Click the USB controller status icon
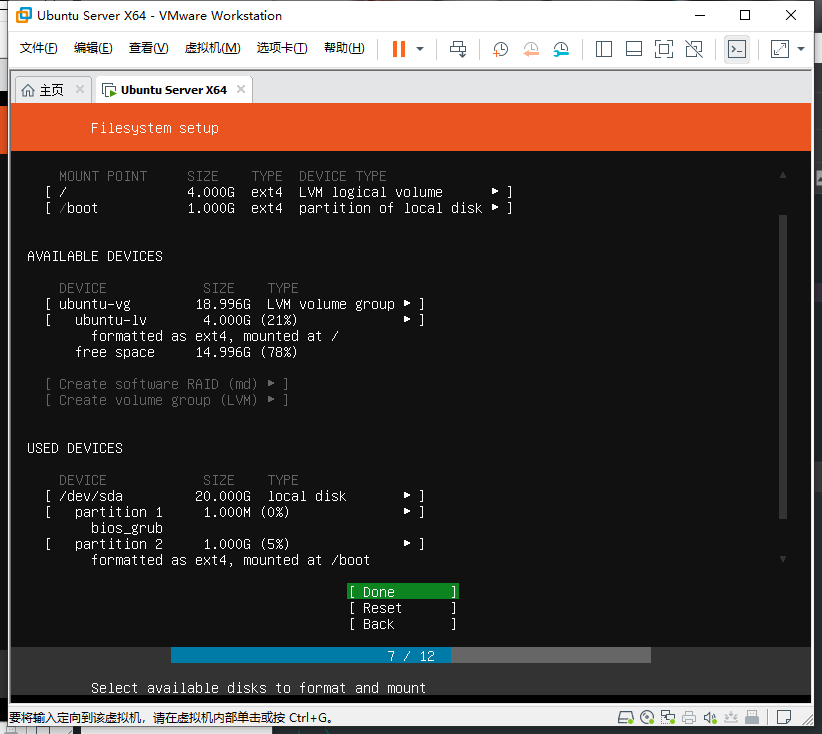The height and width of the screenshot is (734, 822). click(752, 717)
